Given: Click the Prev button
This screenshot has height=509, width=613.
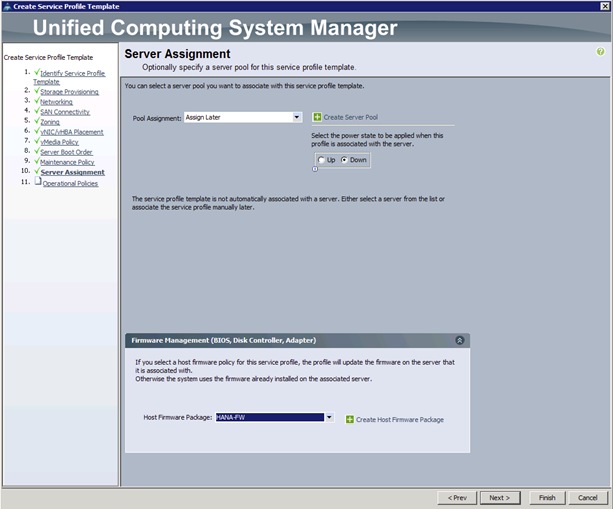Looking at the screenshot, I should [457, 498].
